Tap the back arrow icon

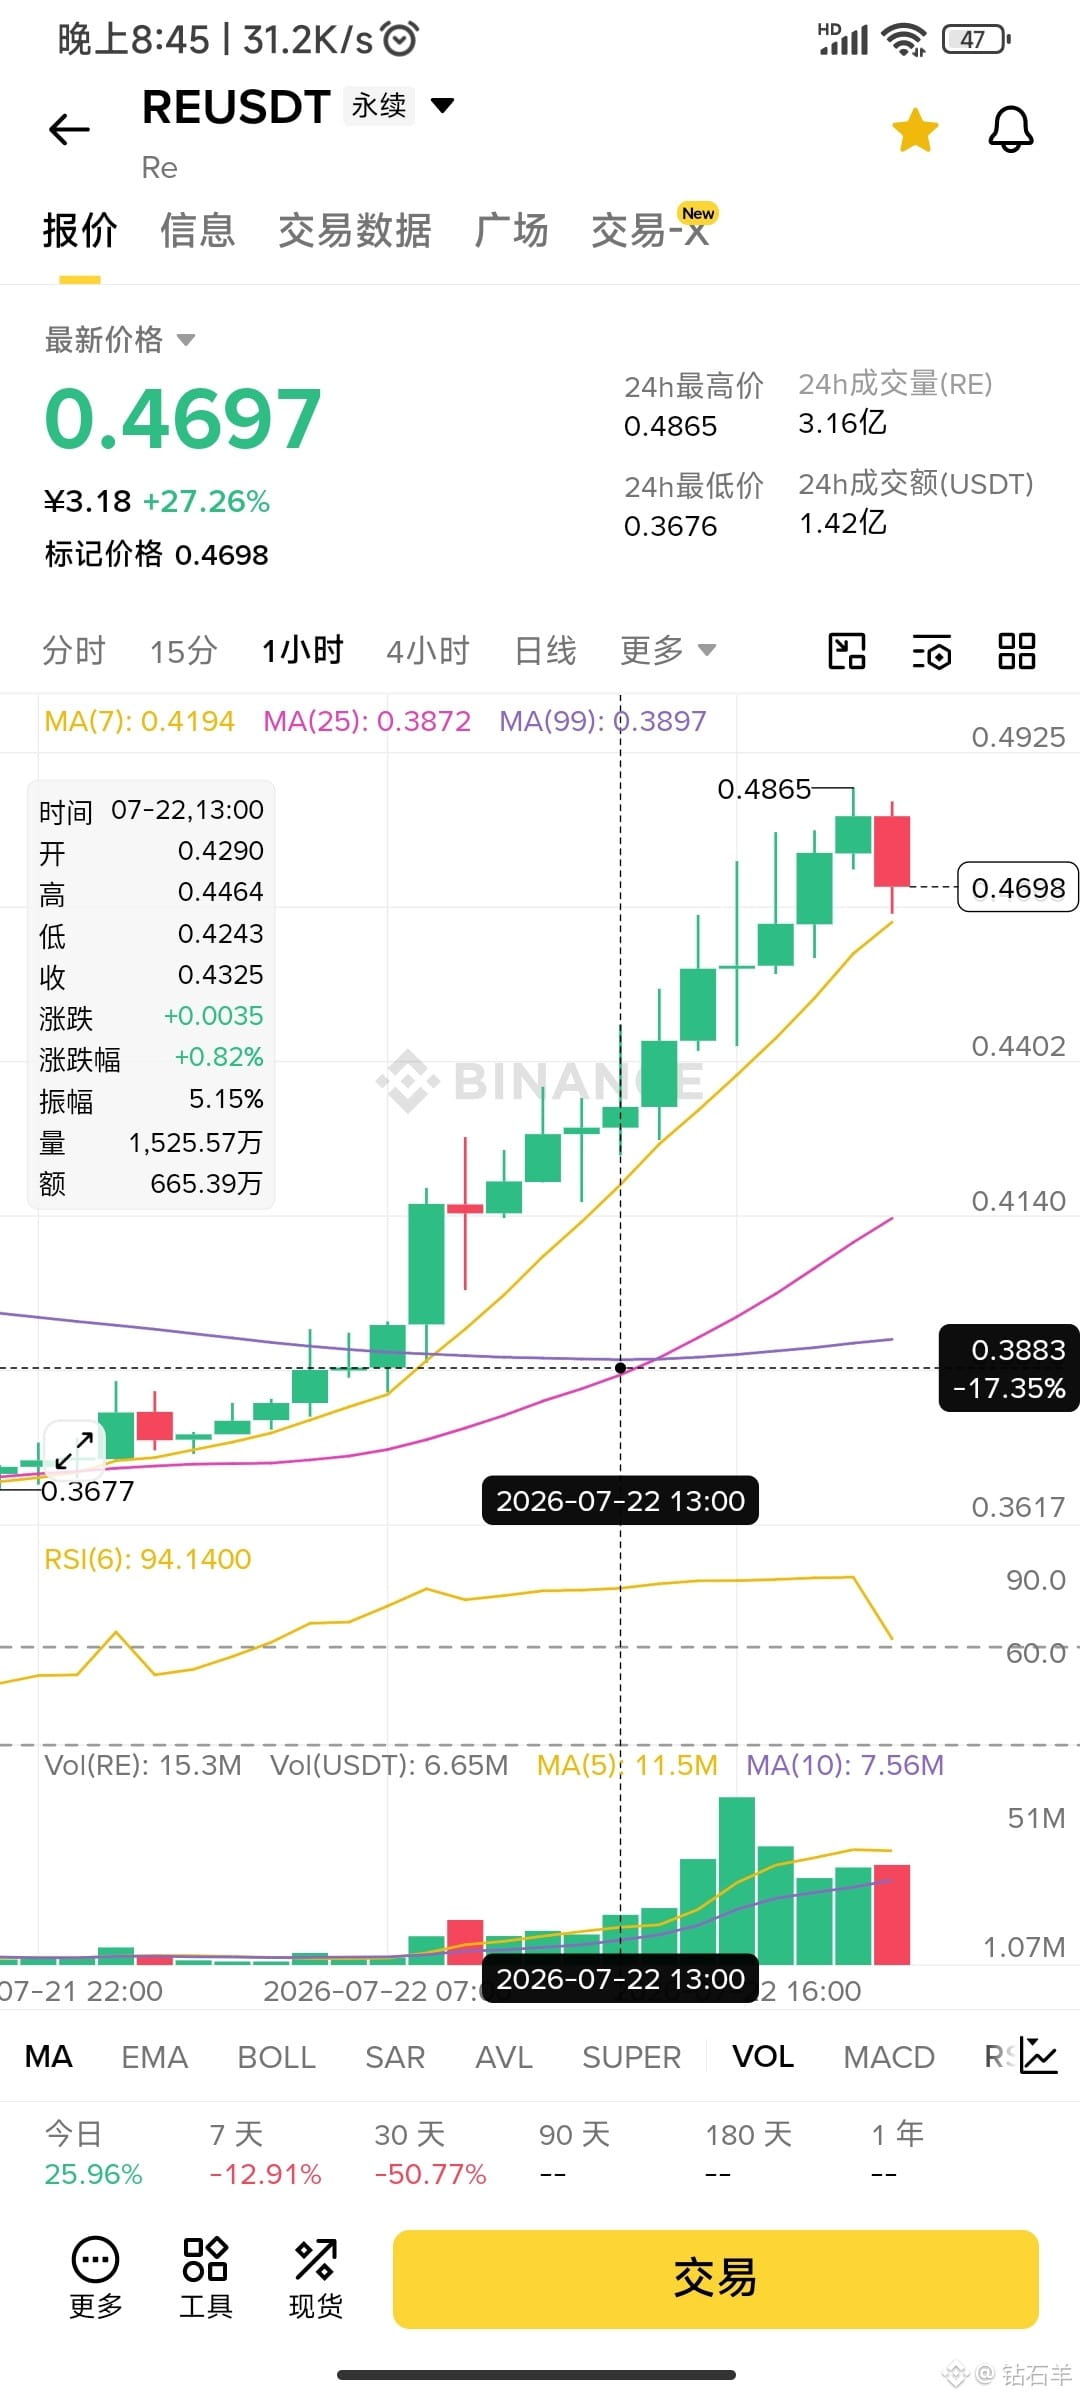pos(69,129)
